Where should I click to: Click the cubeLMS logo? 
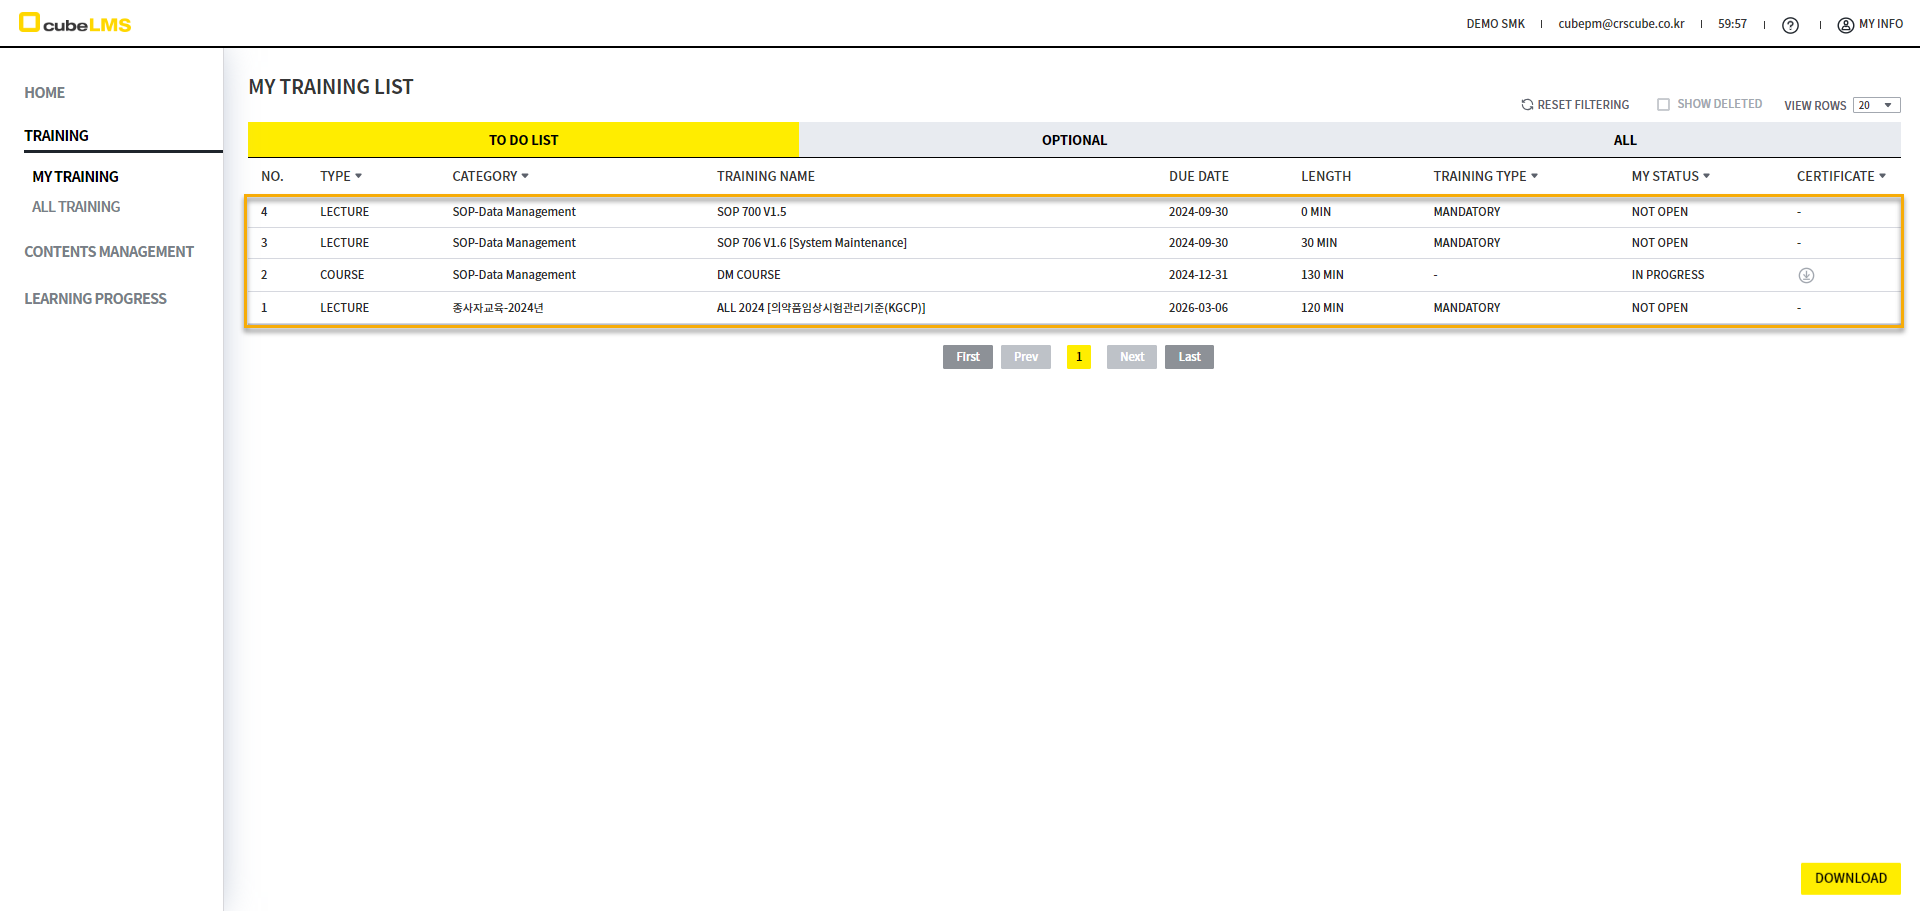[x=75, y=24]
